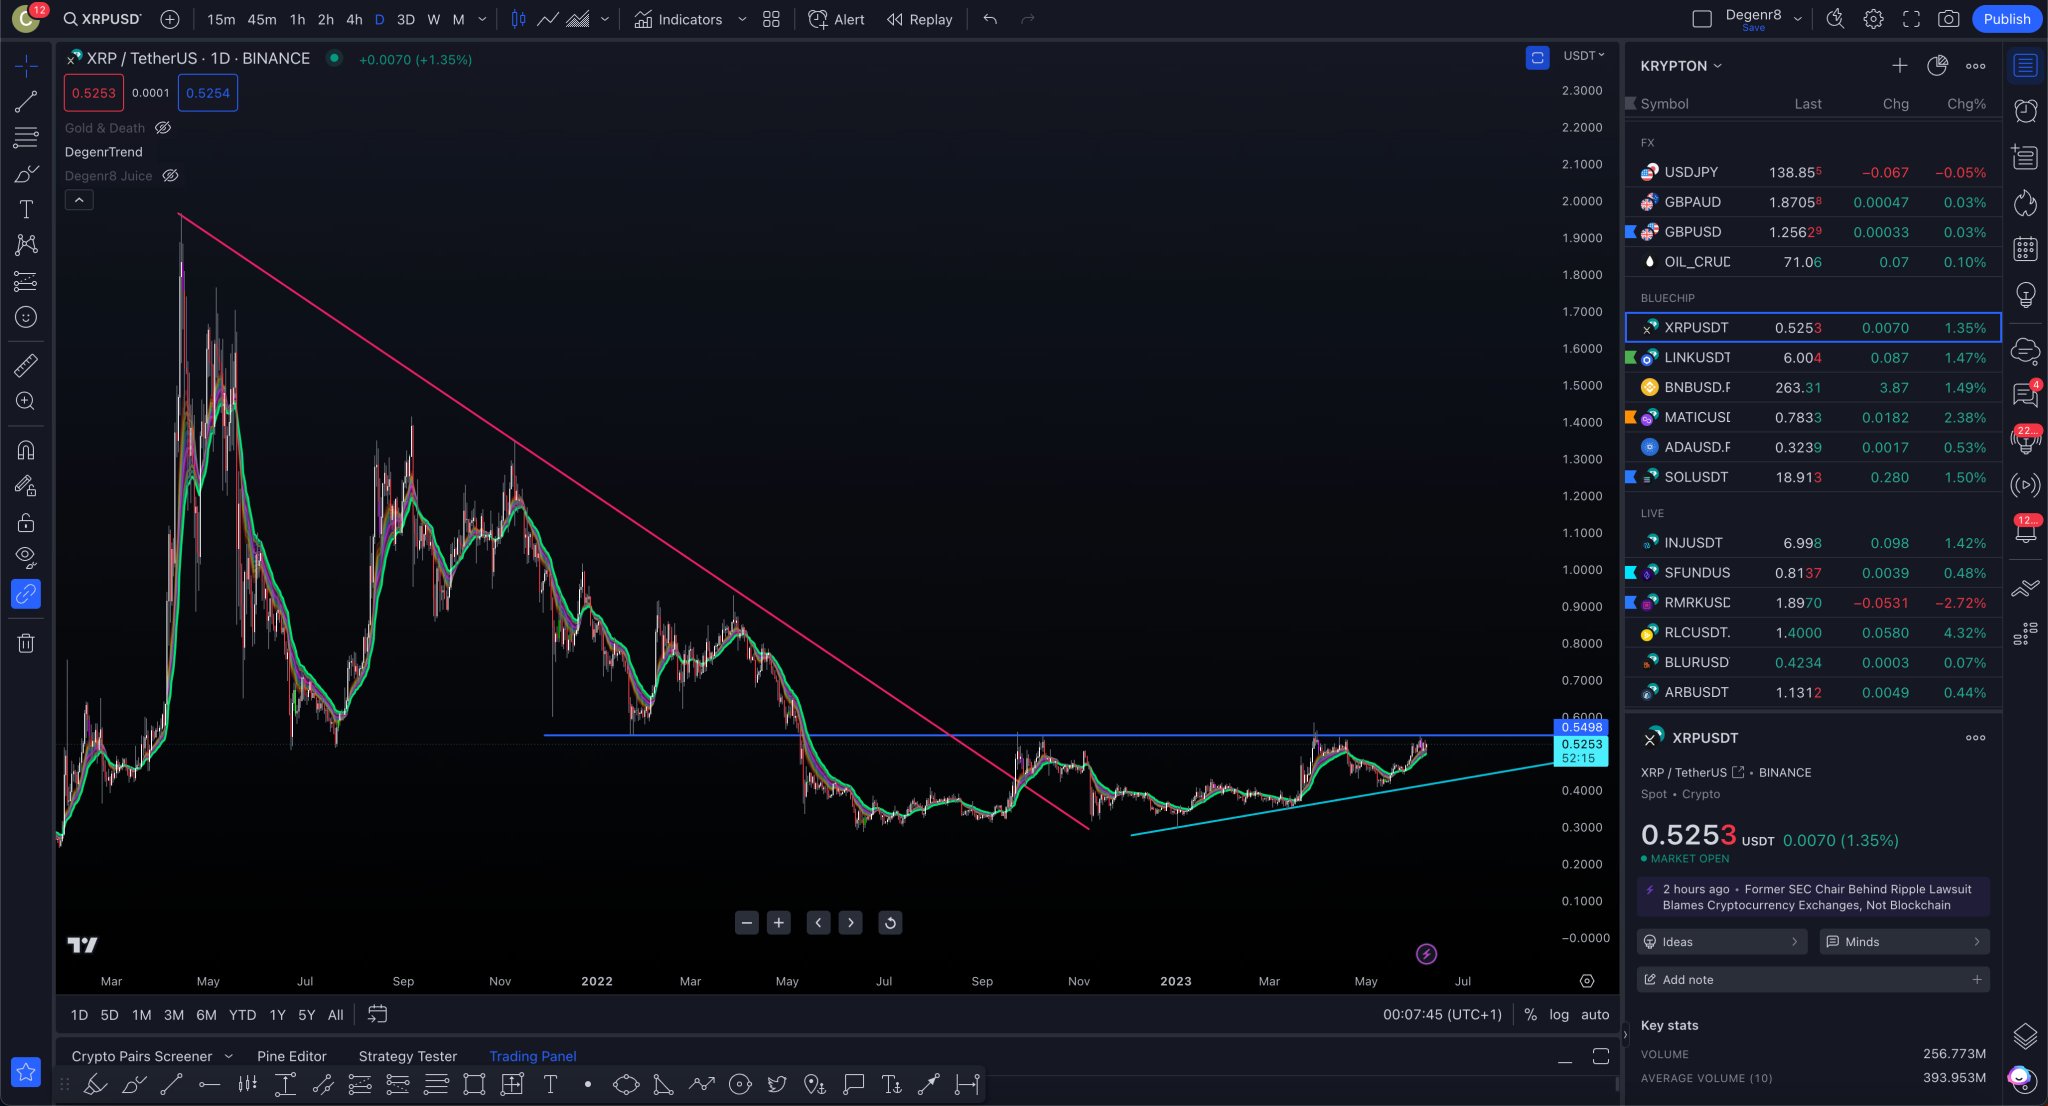2048x1106 pixels.
Task: Toggle visibility of Gold & Death indicator
Action: pos(163,128)
